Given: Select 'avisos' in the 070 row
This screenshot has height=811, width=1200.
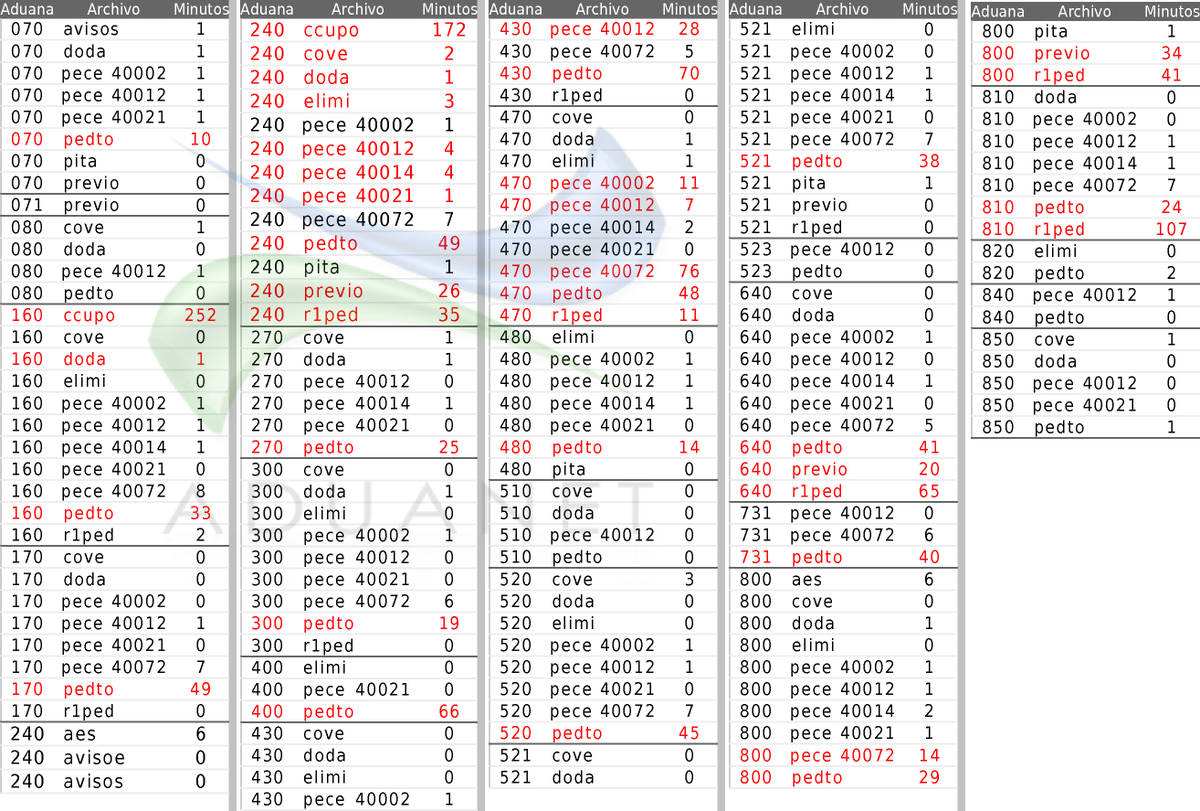Looking at the screenshot, I should coord(90,30).
